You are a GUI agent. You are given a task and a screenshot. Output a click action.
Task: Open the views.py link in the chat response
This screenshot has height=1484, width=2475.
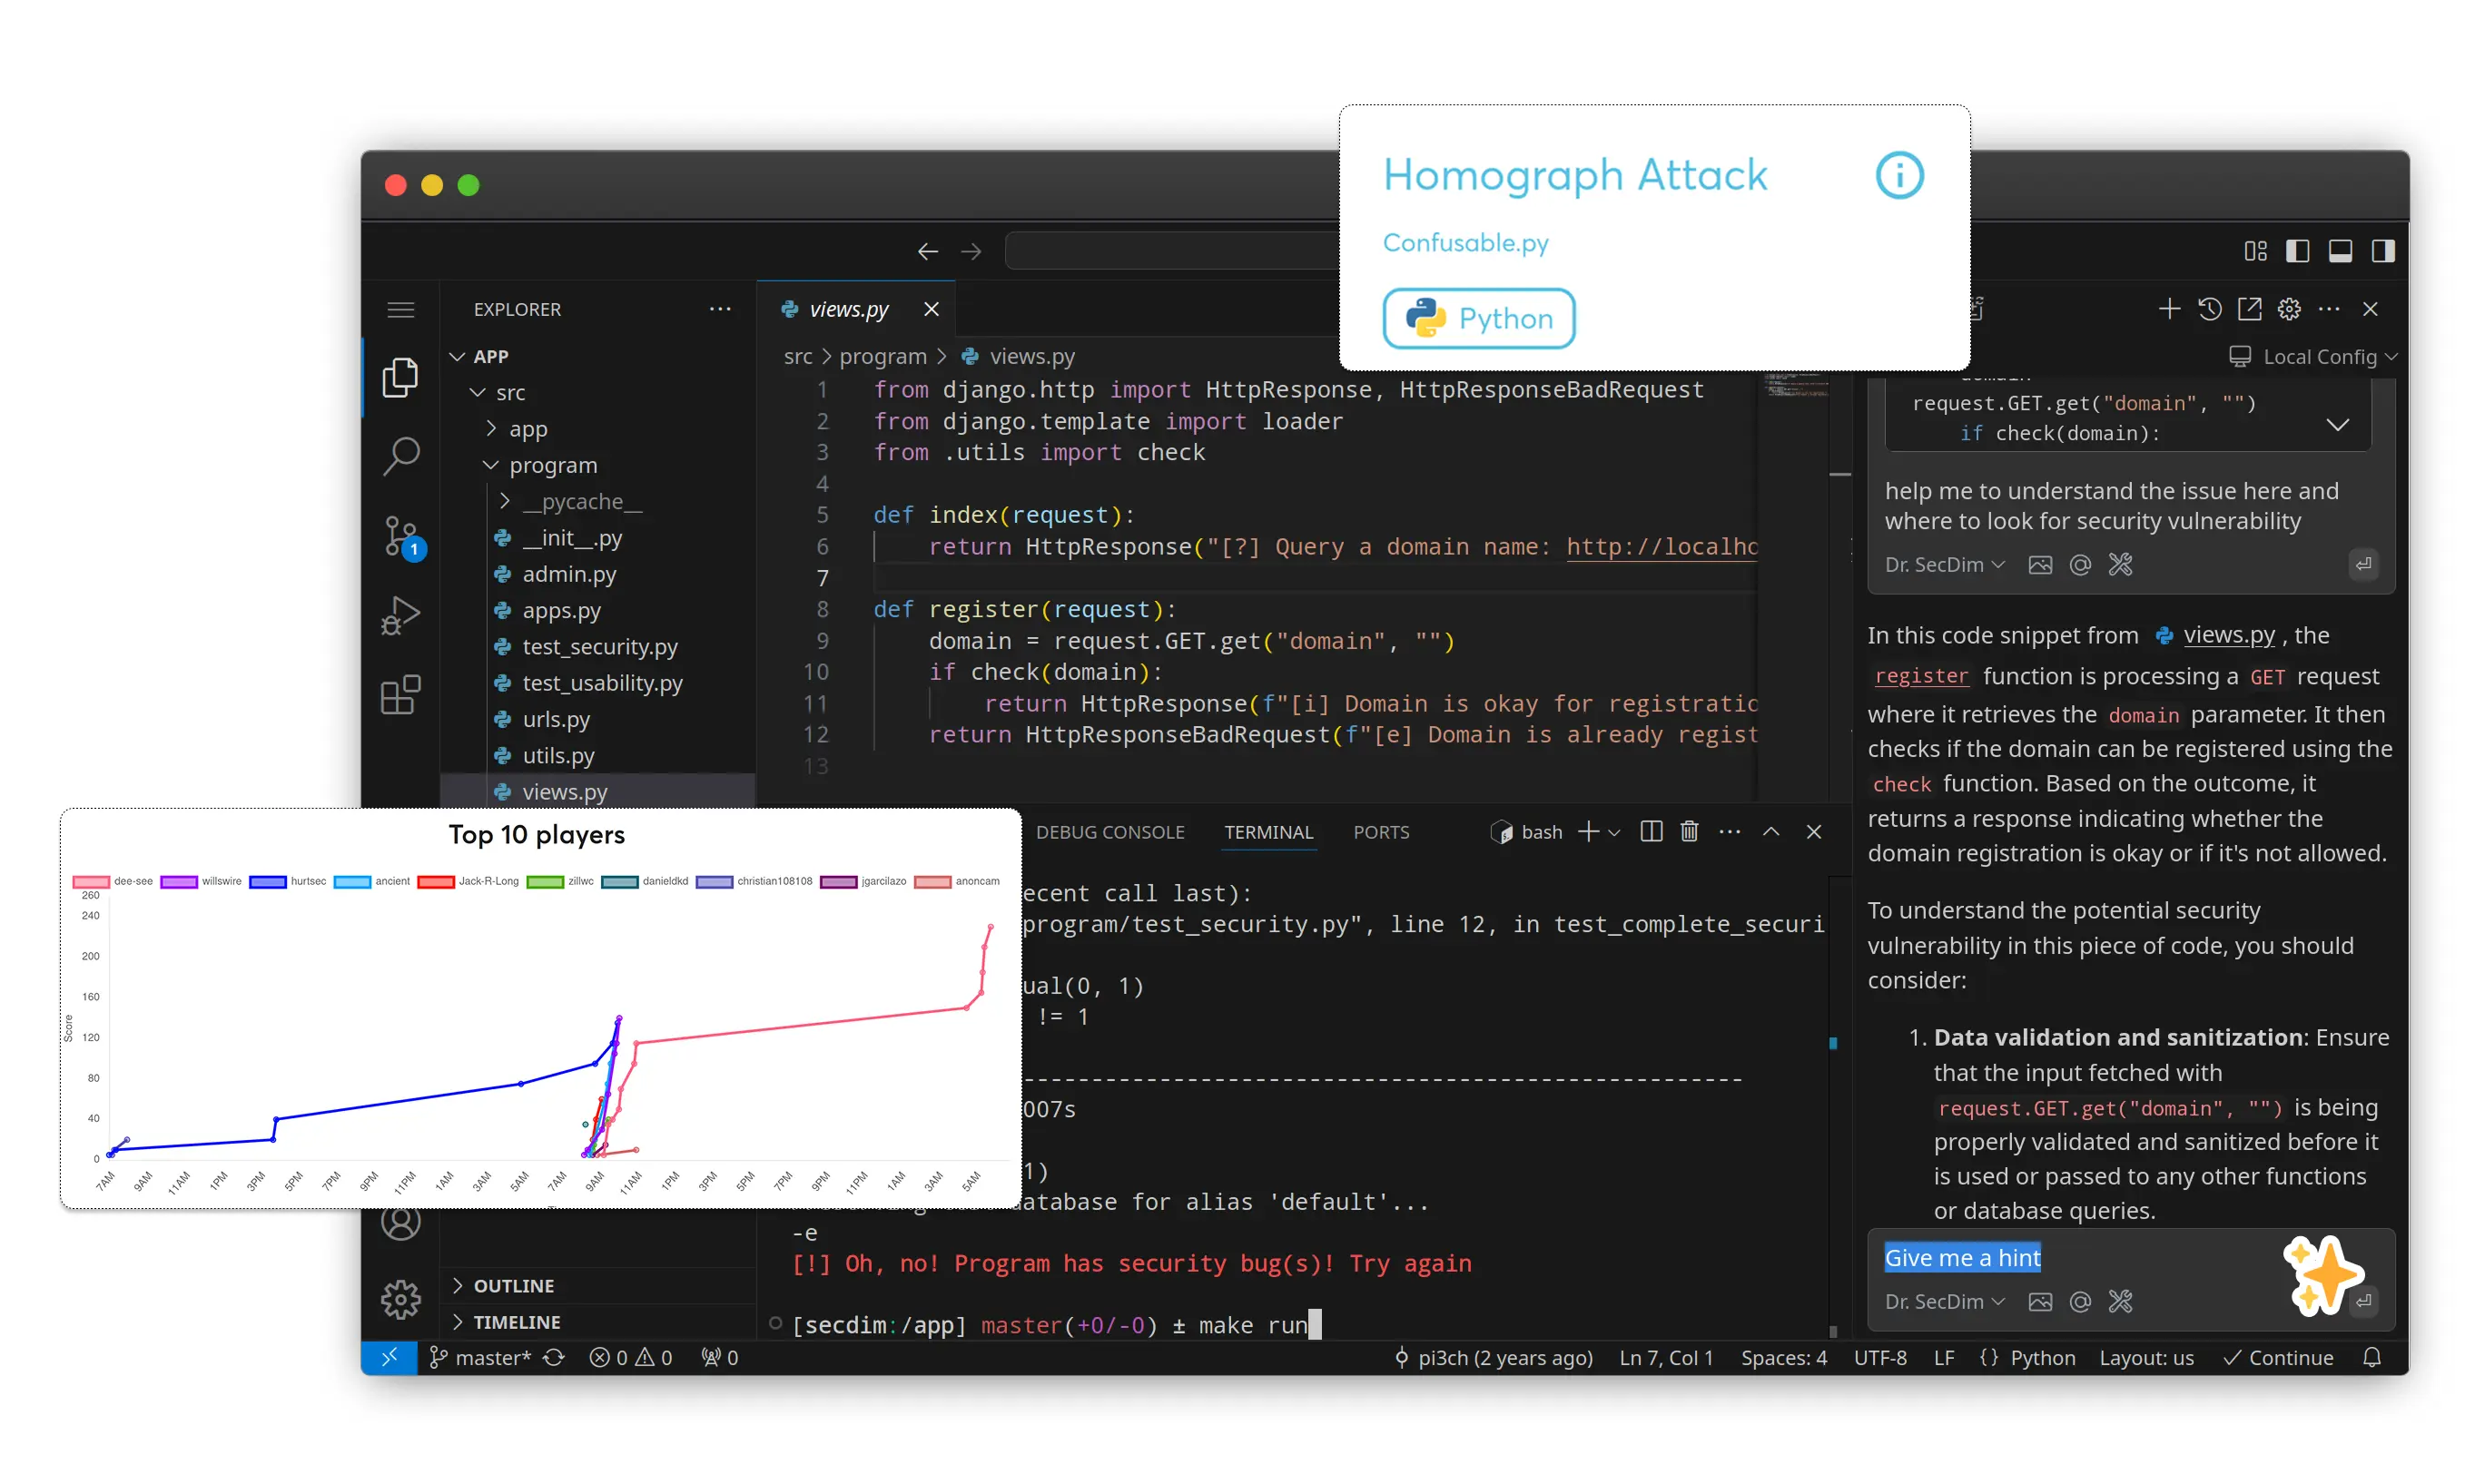[x=2228, y=635]
